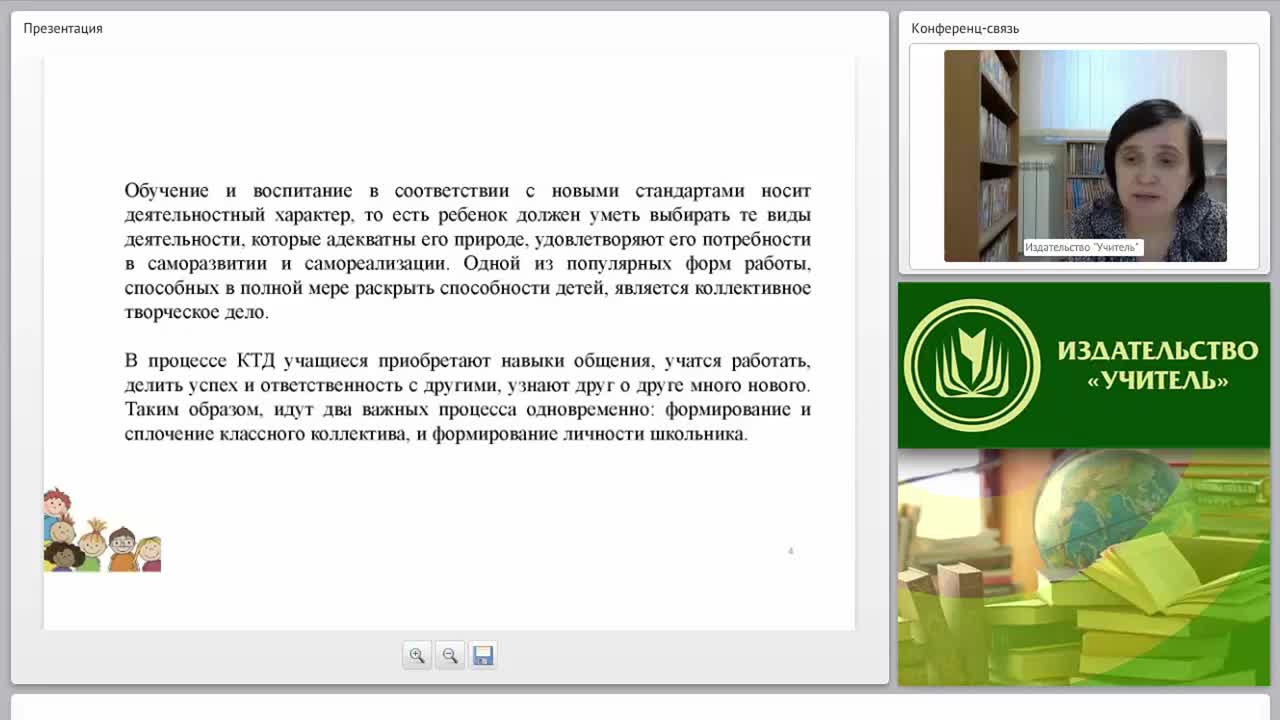Zoom in on the presentation slide
This screenshot has height=720, width=1280.
[x=417, y=656]
